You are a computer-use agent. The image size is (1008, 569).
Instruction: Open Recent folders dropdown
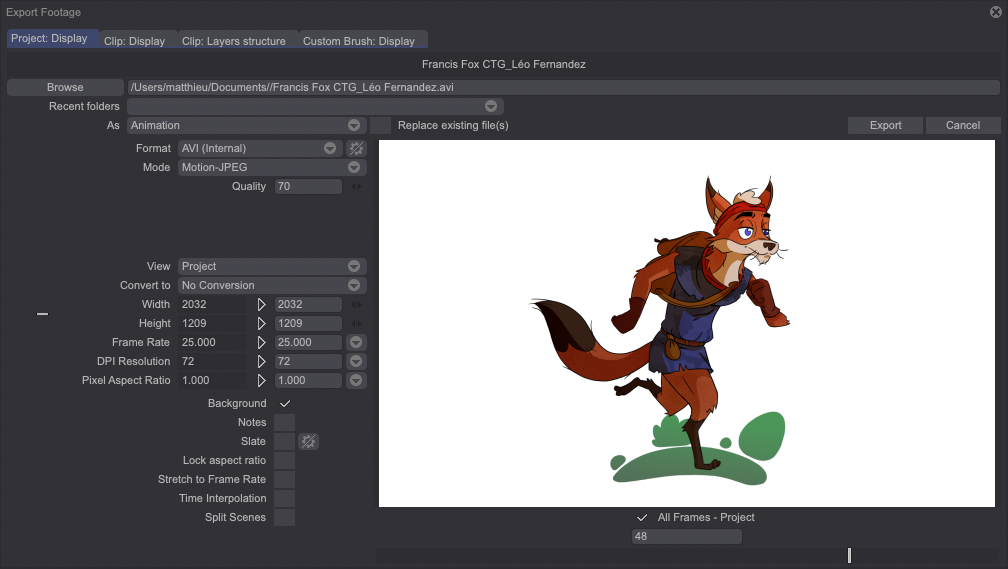pyautogui.click(x=315, y=106)
